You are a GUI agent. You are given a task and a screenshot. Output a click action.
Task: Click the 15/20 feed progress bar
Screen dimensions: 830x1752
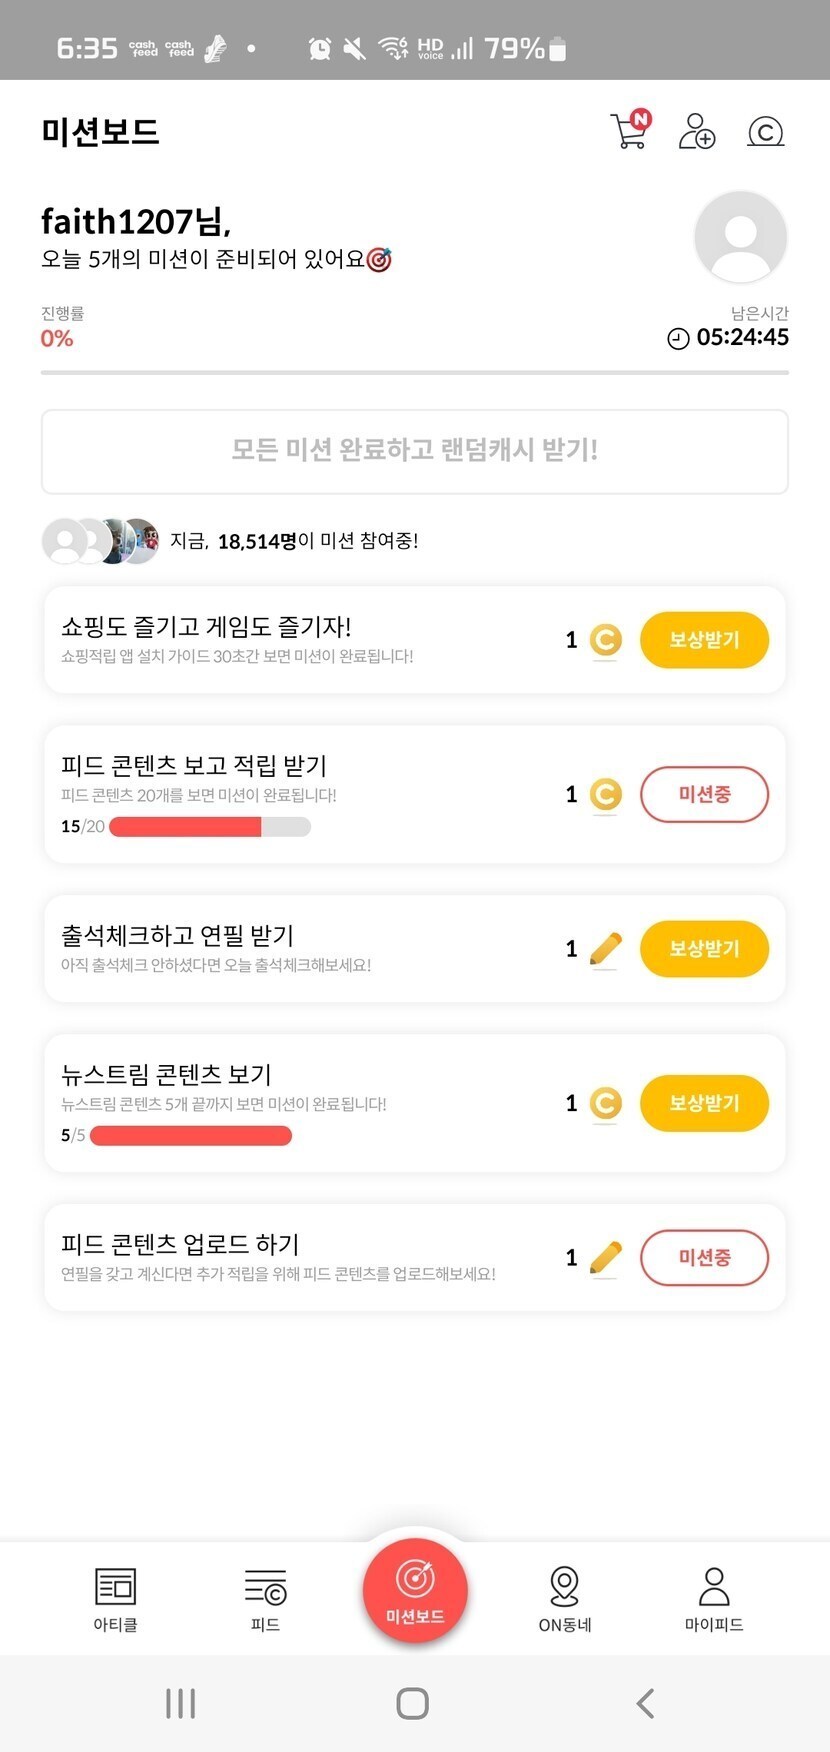209,827
